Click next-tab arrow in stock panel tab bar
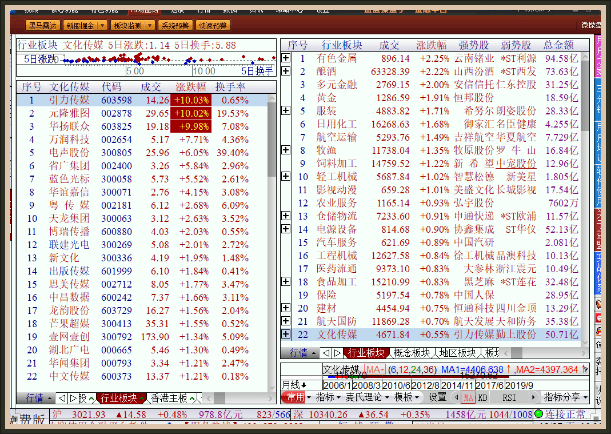611x434 pixels. pyautogui.click(x=72, y=399)
